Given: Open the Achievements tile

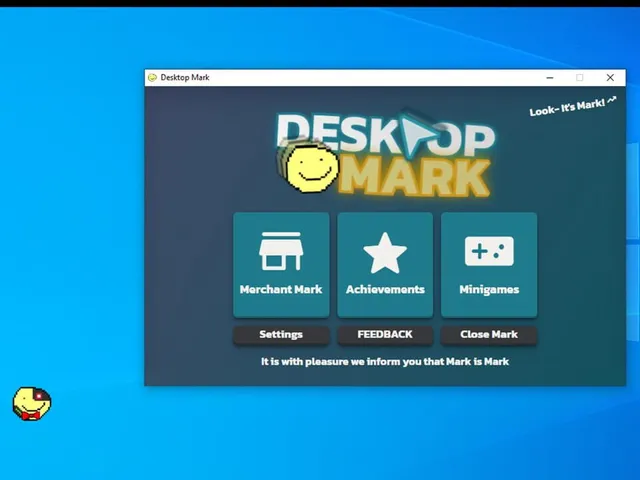Looking at the screenshot, I should pyautogui.click(x=385, y=264).
